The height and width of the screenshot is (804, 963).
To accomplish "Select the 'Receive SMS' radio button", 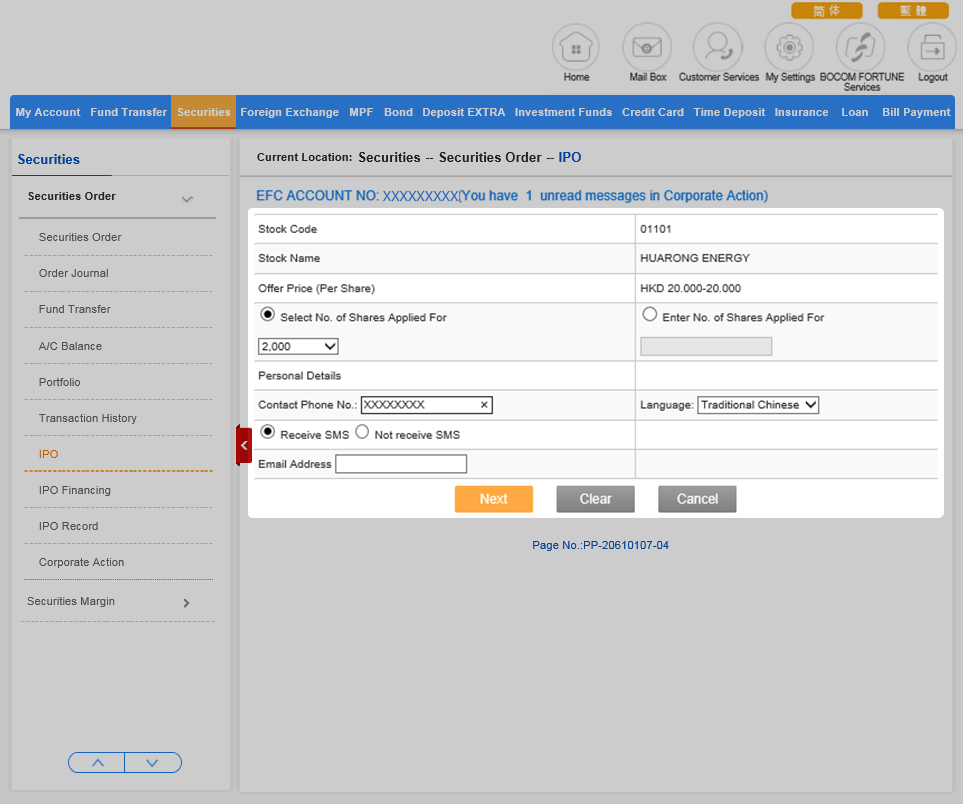I will 267,433.
